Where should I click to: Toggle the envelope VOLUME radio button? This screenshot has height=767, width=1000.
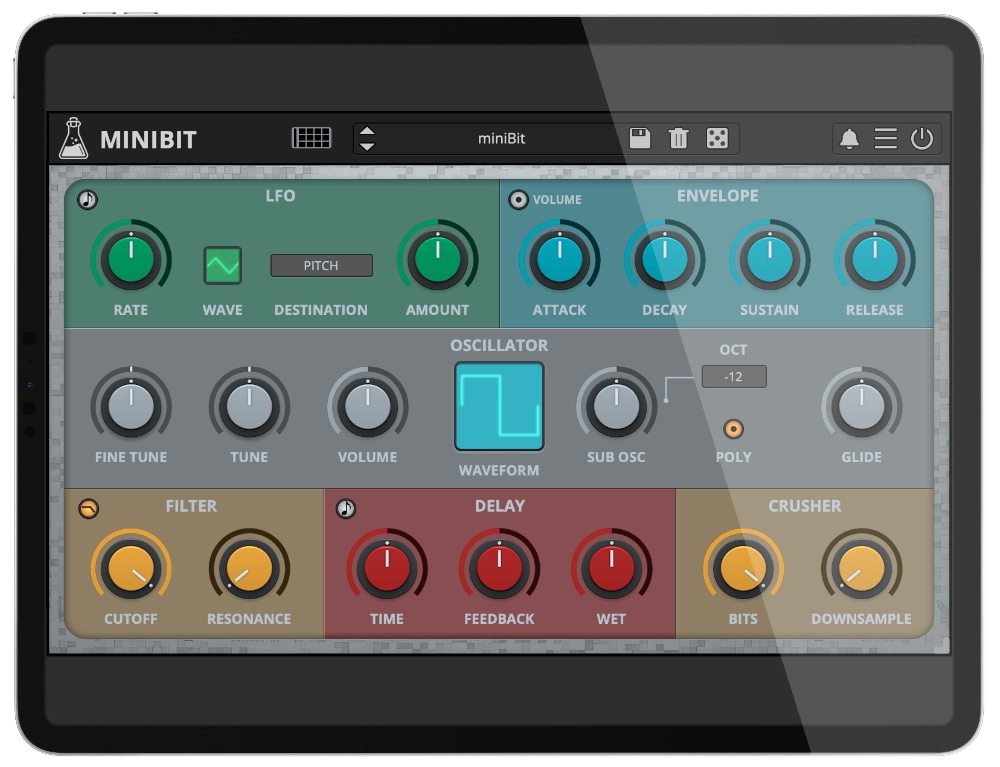pos(518,199)
